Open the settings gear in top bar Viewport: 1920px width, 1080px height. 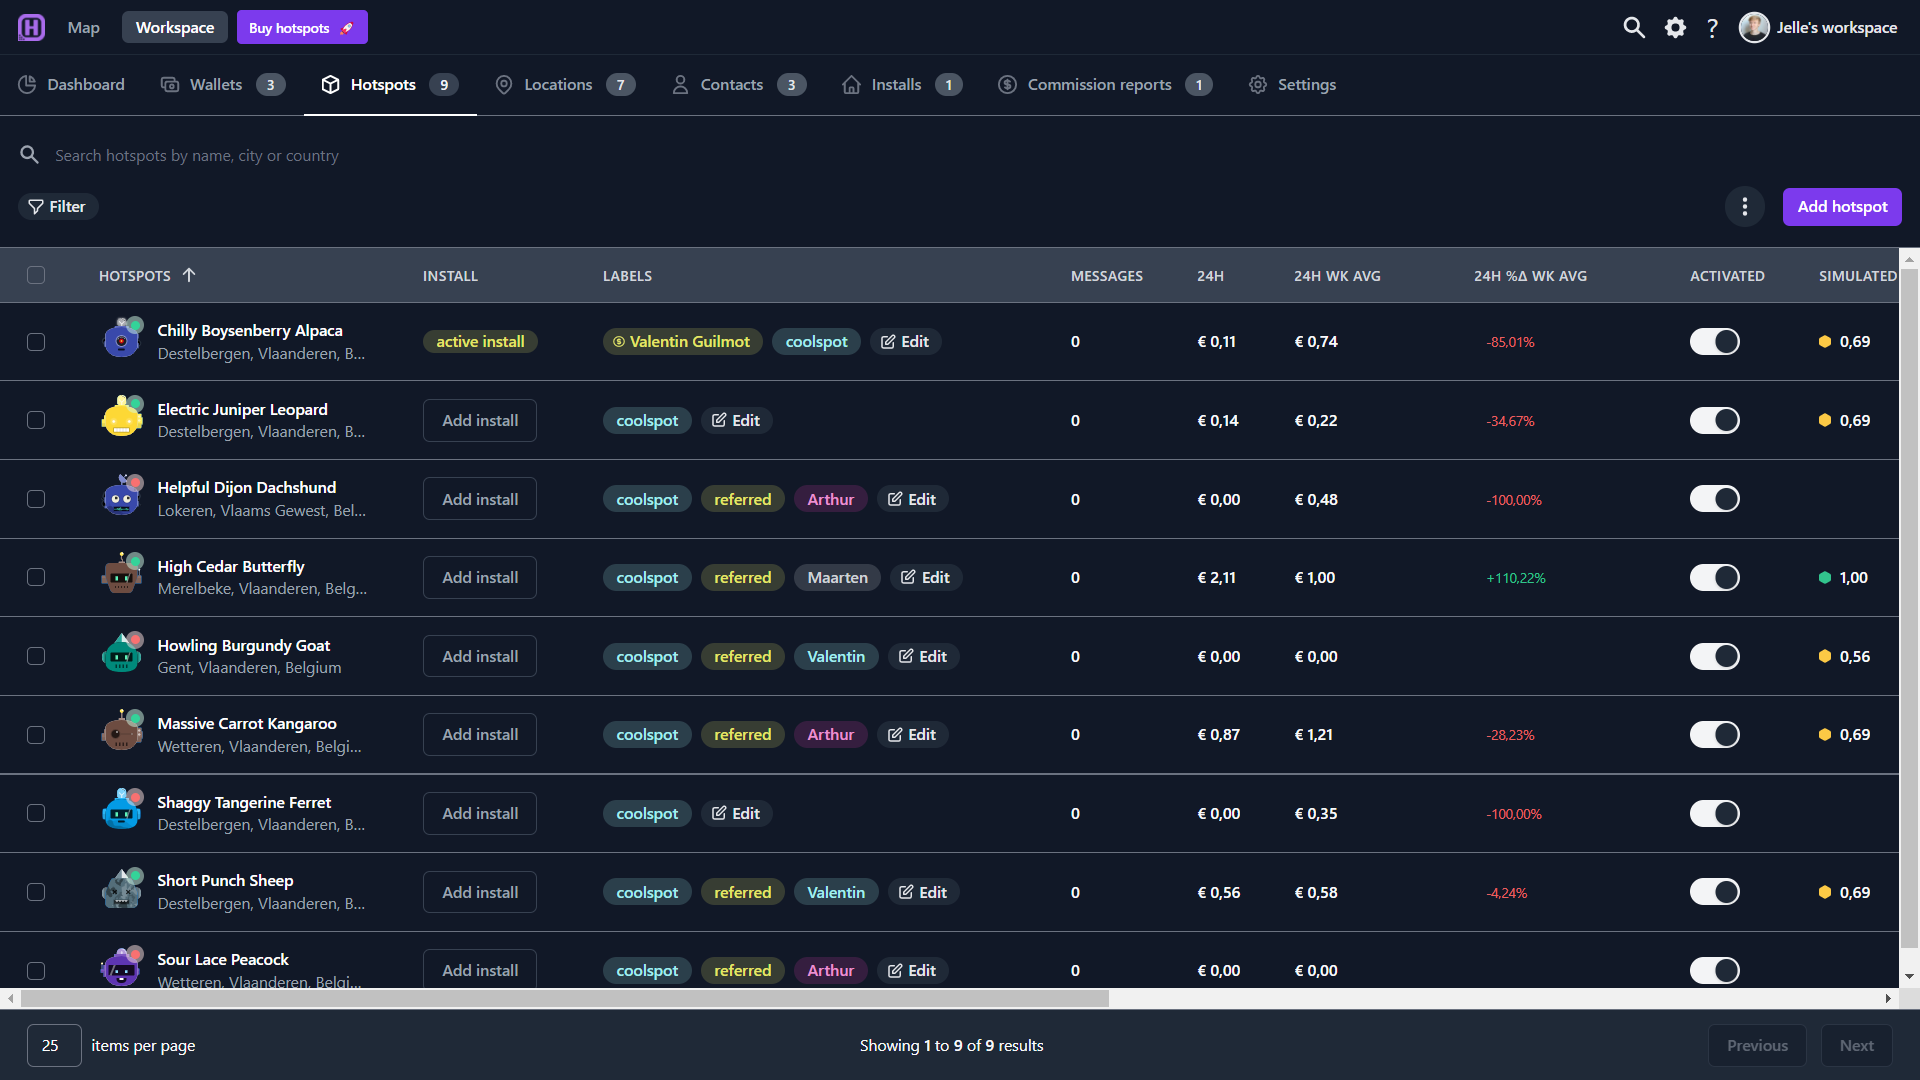(1675, 27)
